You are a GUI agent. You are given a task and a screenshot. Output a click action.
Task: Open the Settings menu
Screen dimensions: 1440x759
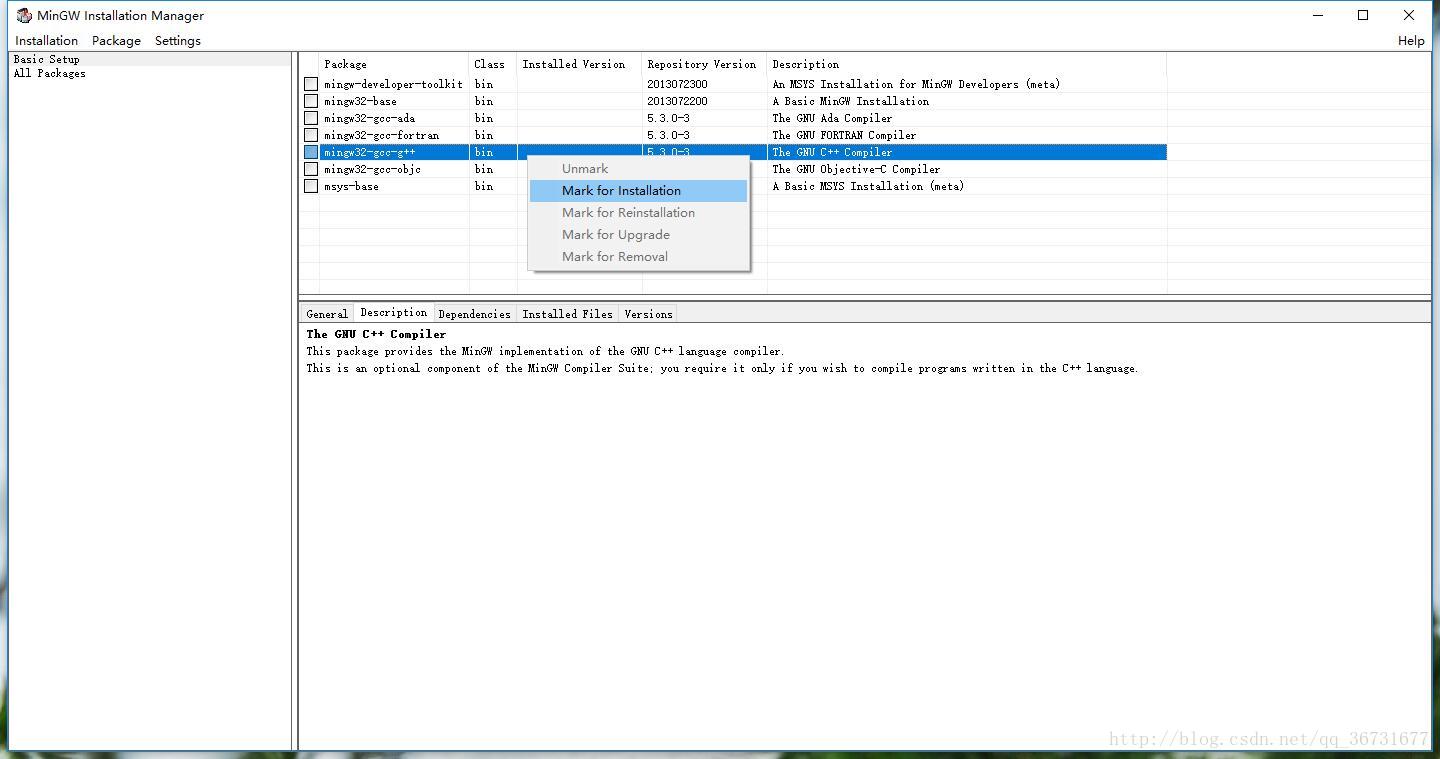point(178,40)
